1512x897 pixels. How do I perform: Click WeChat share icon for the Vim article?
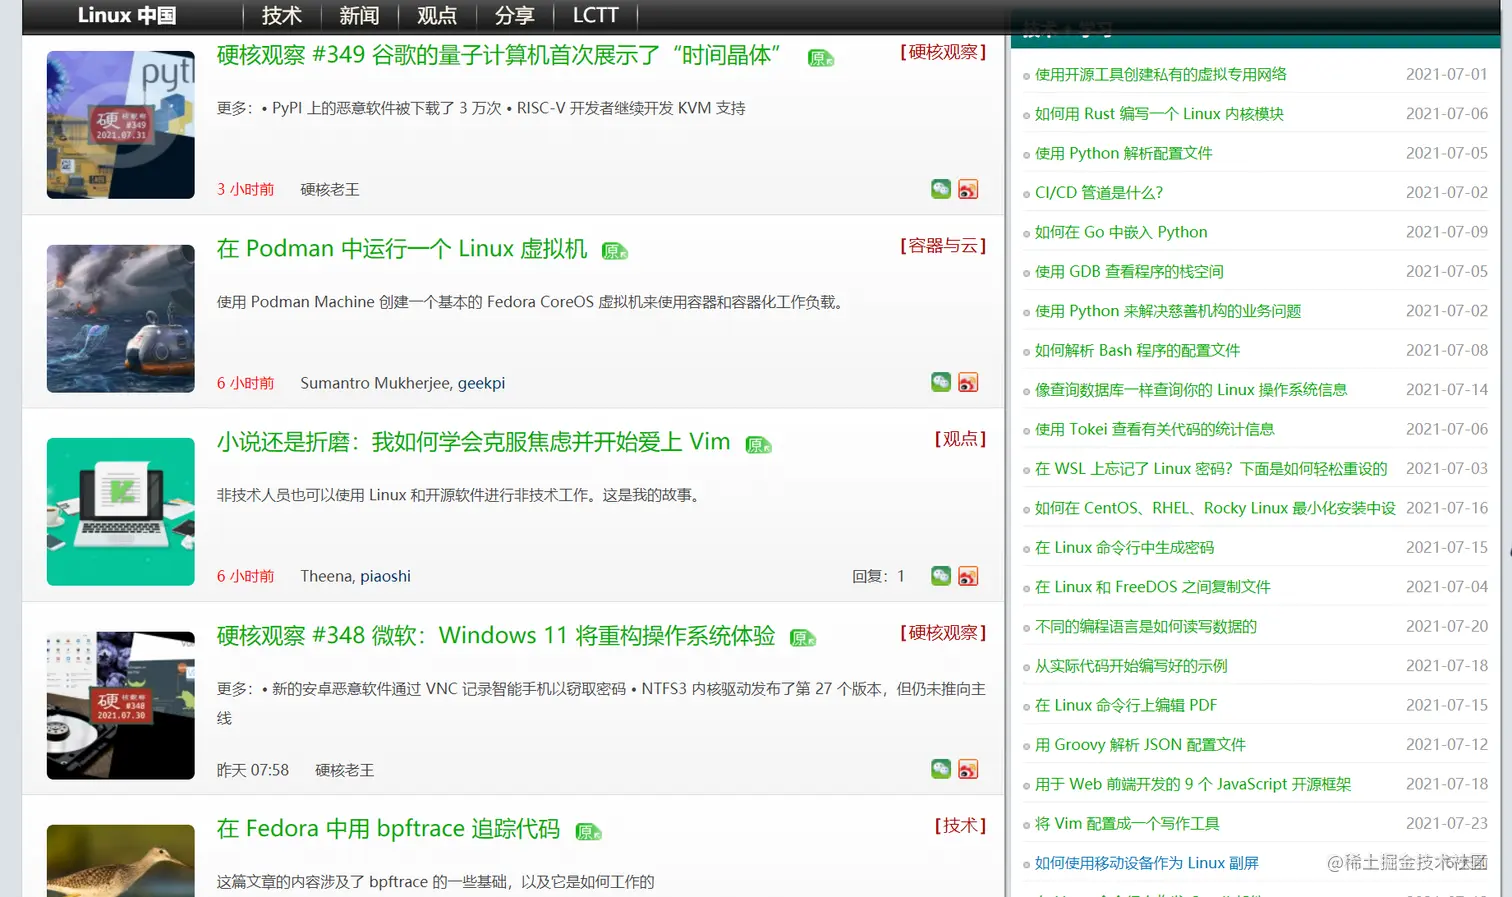click(941, 575)
